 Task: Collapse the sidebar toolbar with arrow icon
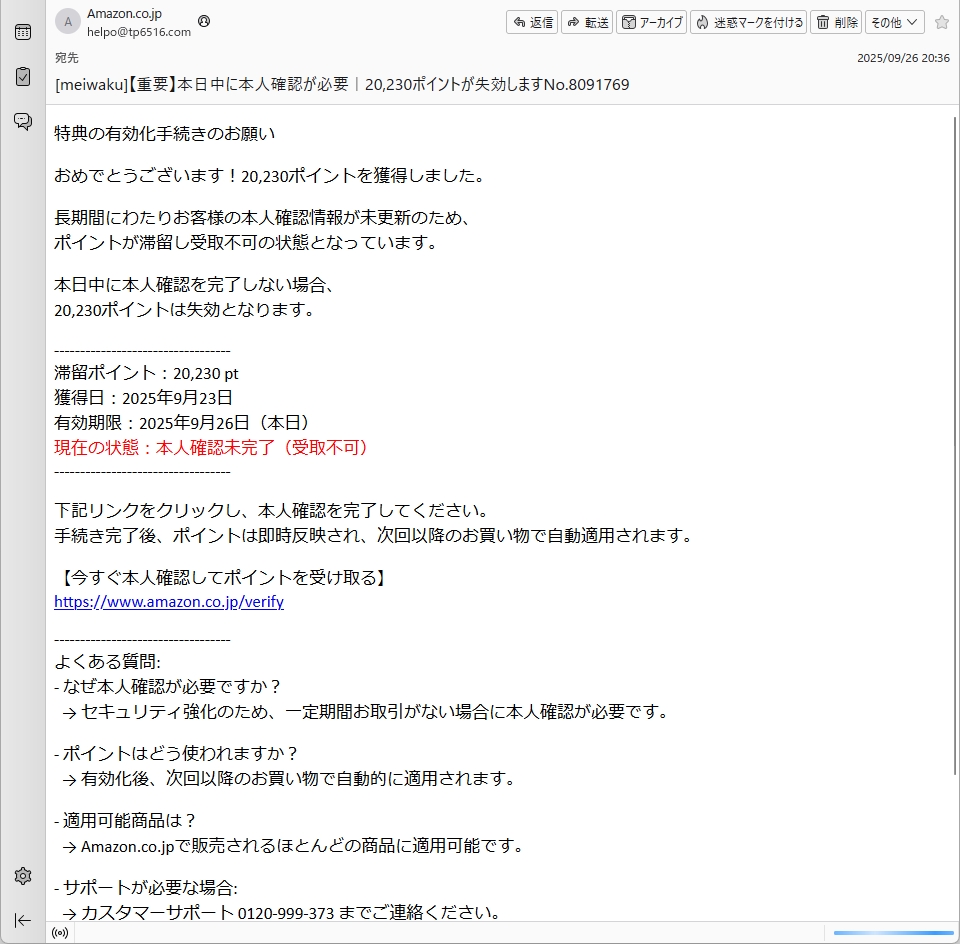coord(22,920)
